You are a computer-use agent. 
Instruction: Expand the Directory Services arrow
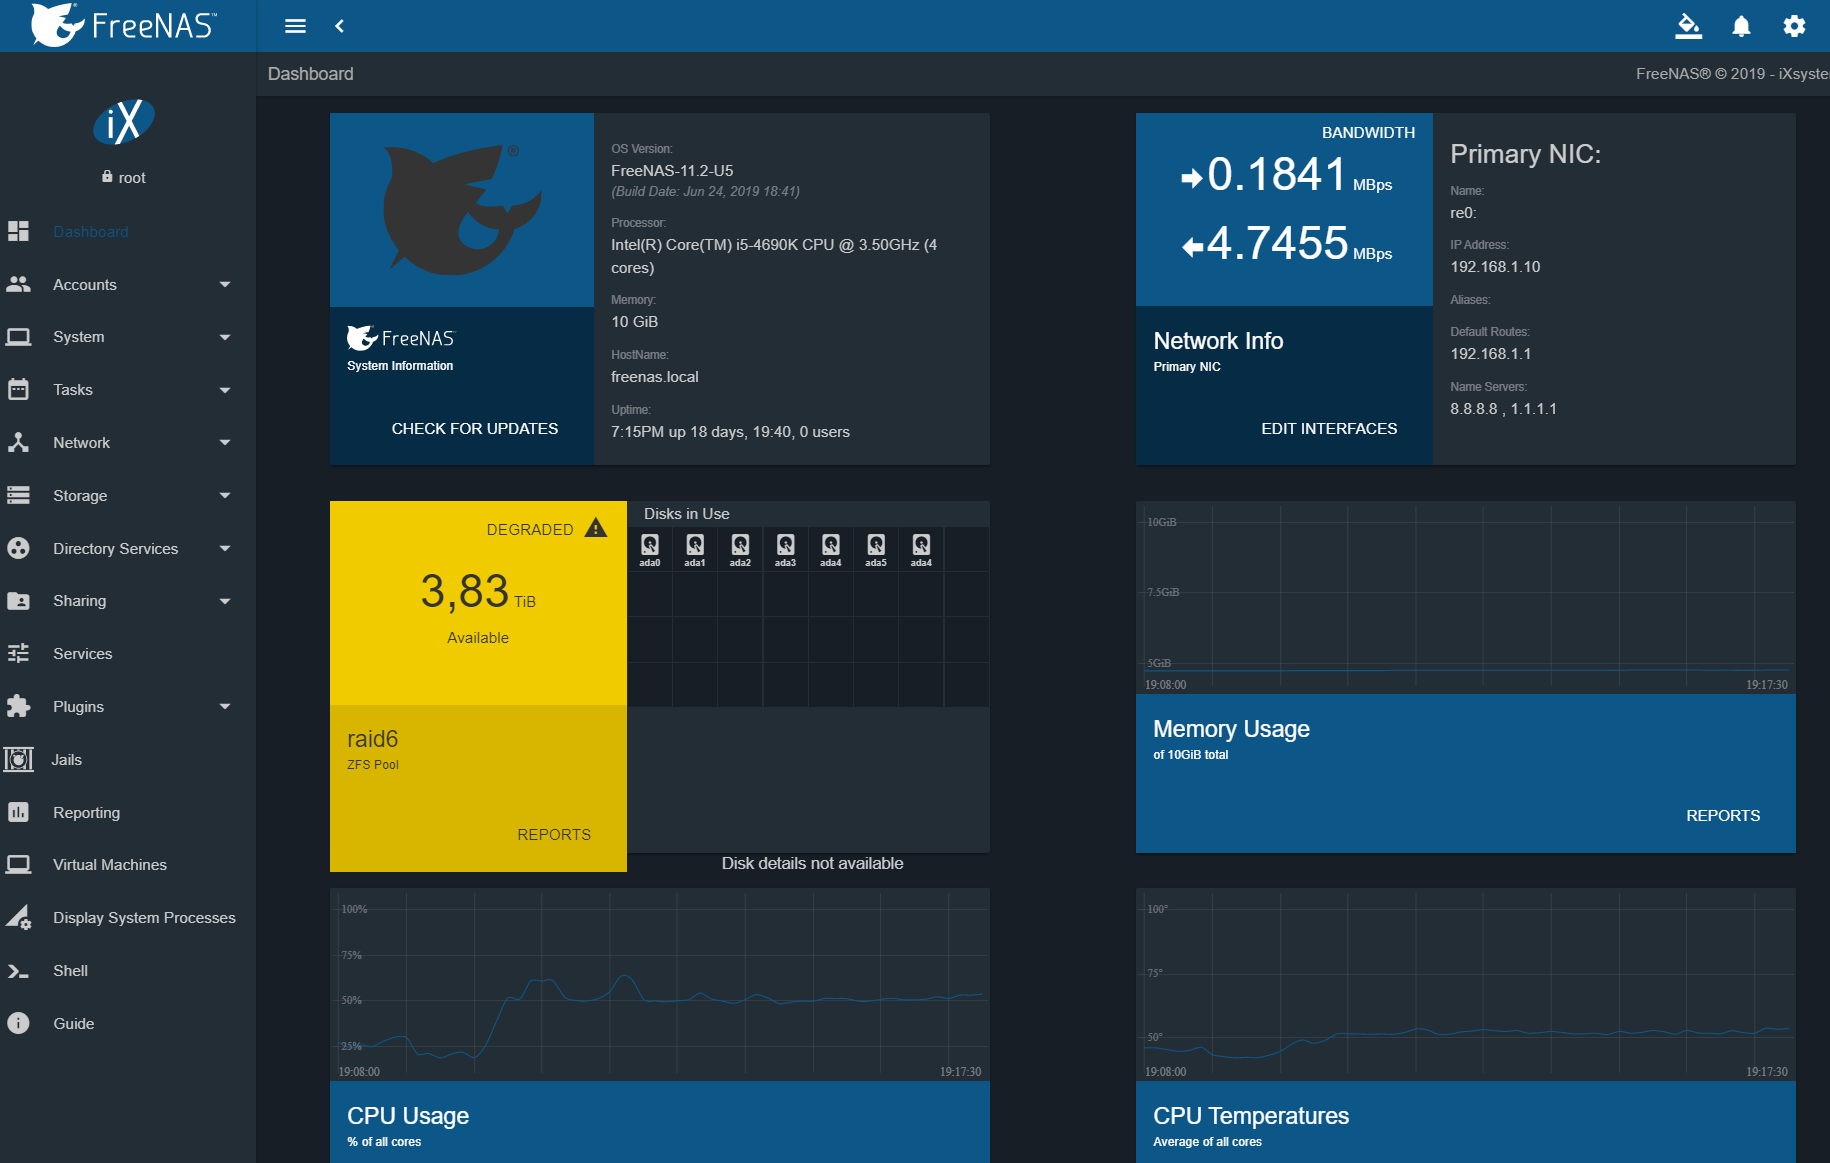coord(225,549)
